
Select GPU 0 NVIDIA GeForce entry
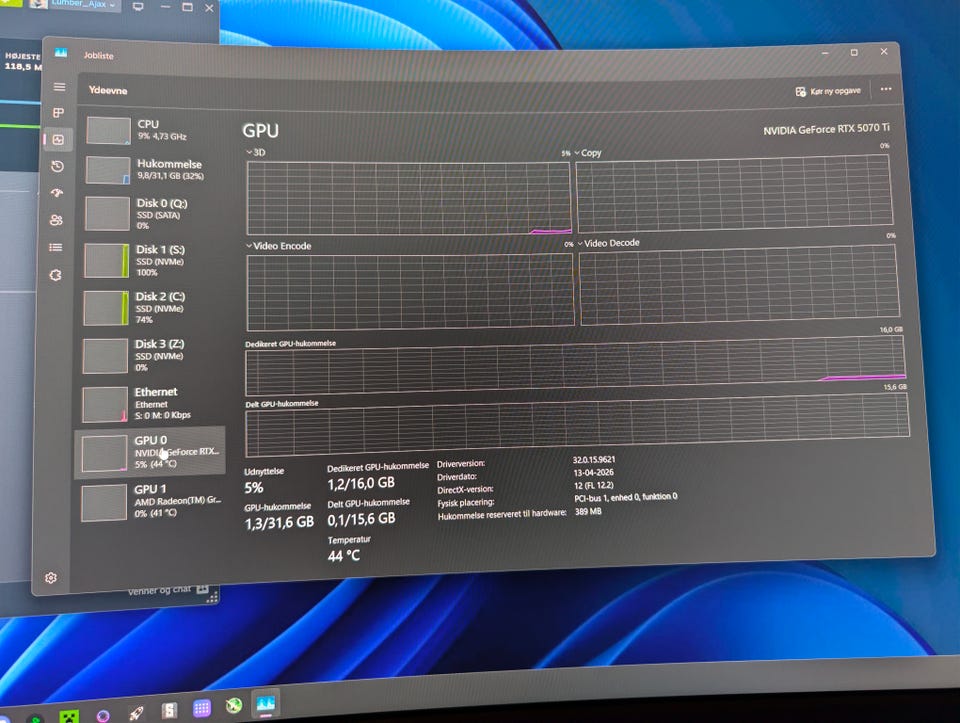(x=150, y=452)
